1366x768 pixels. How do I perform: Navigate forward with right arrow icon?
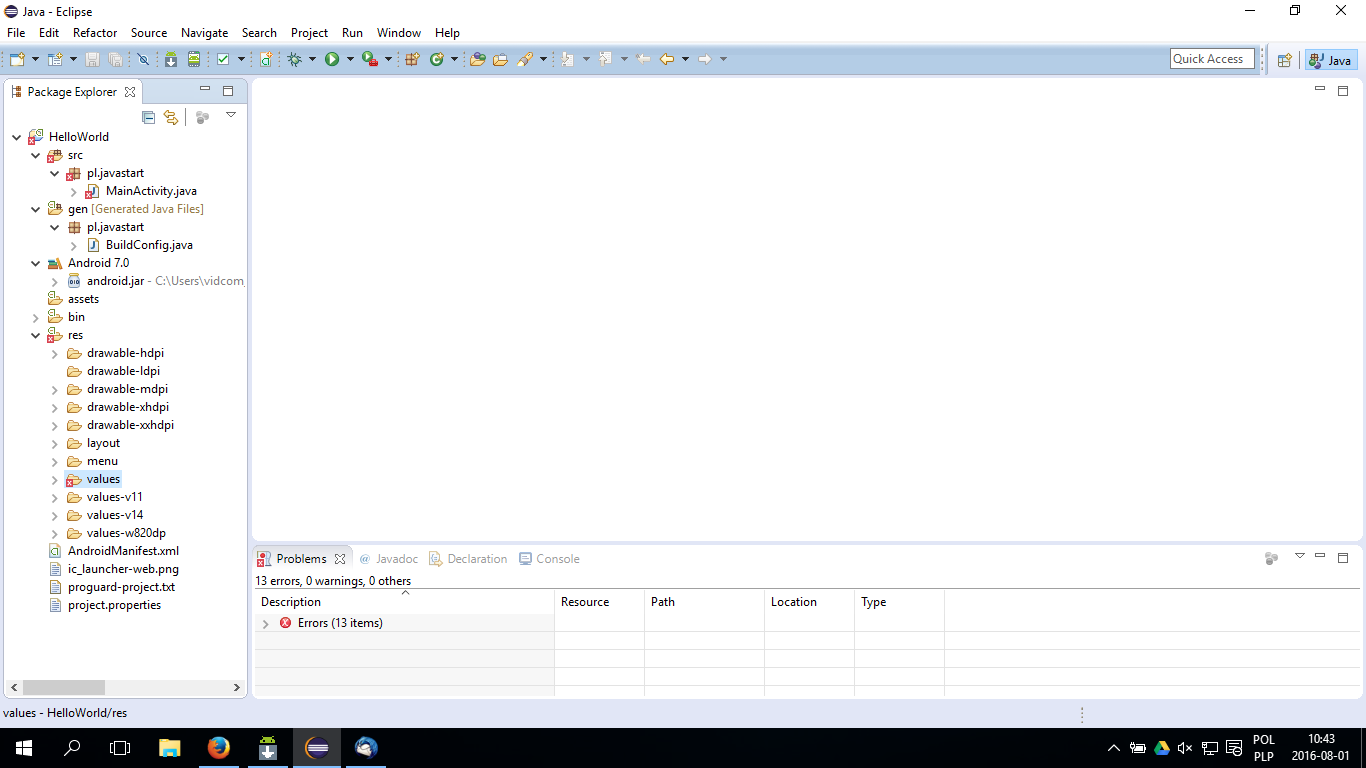tap(705, 59)
